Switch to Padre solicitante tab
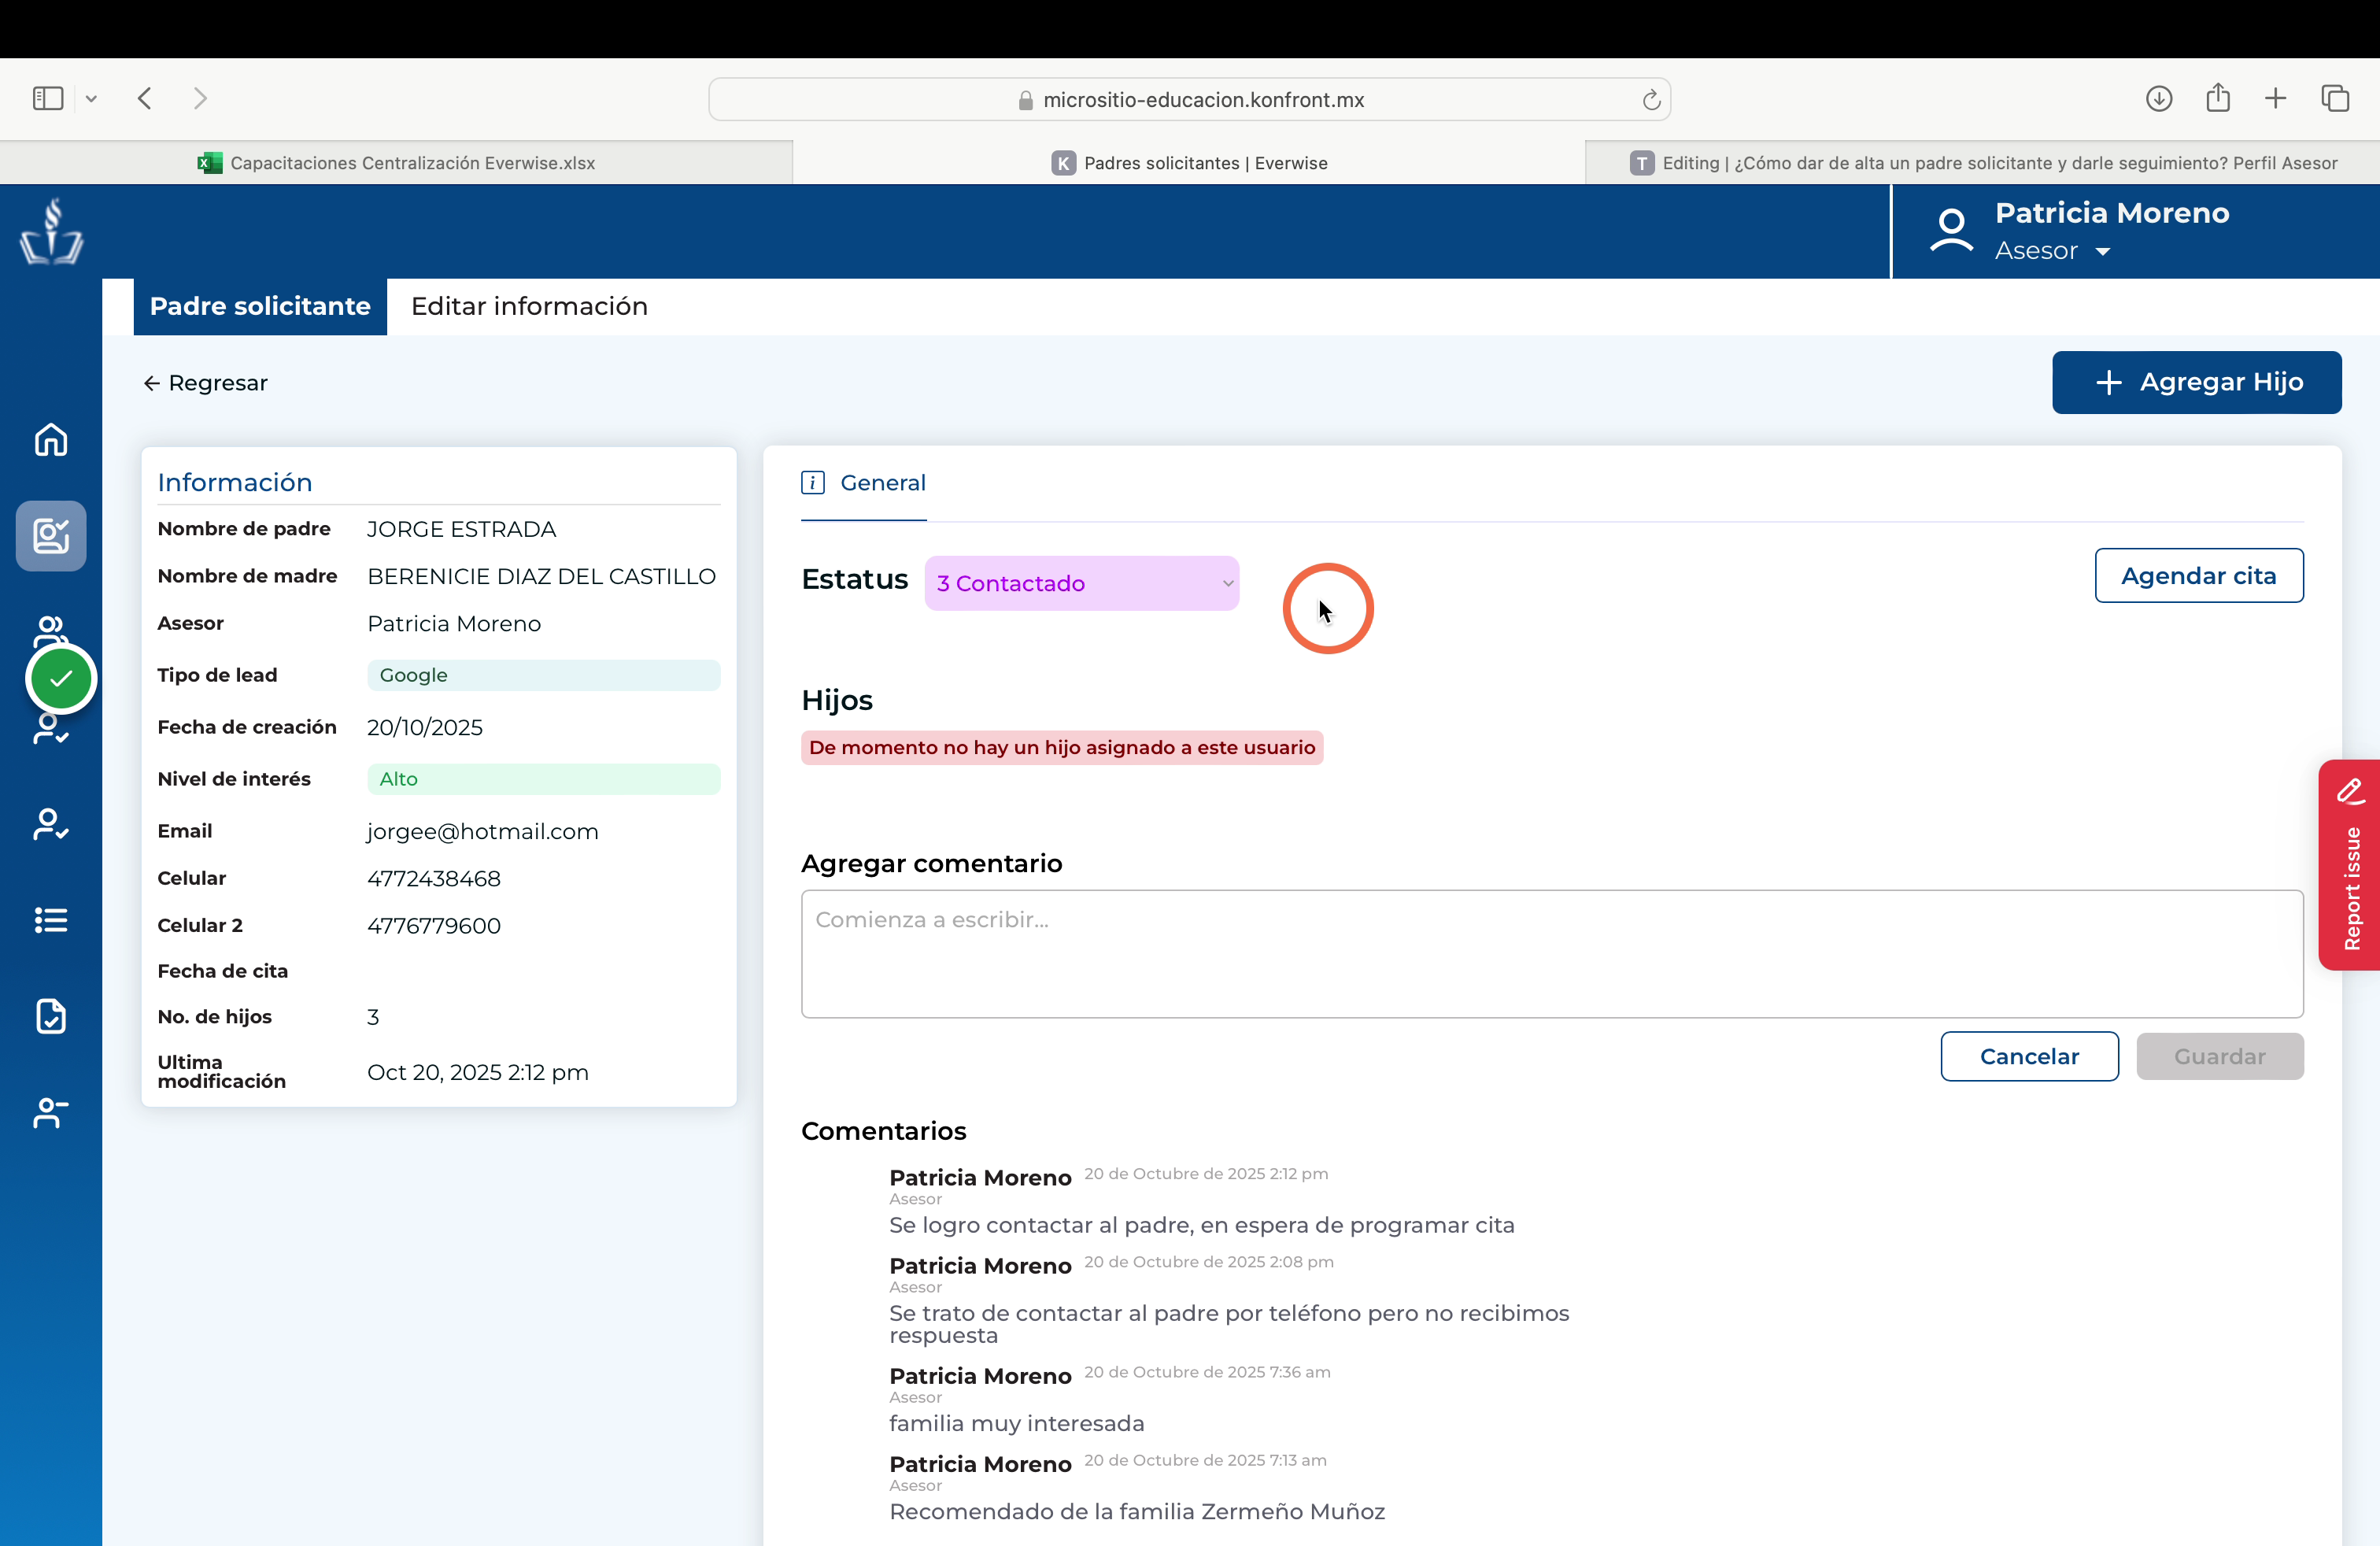 click(x=260, y=306)
